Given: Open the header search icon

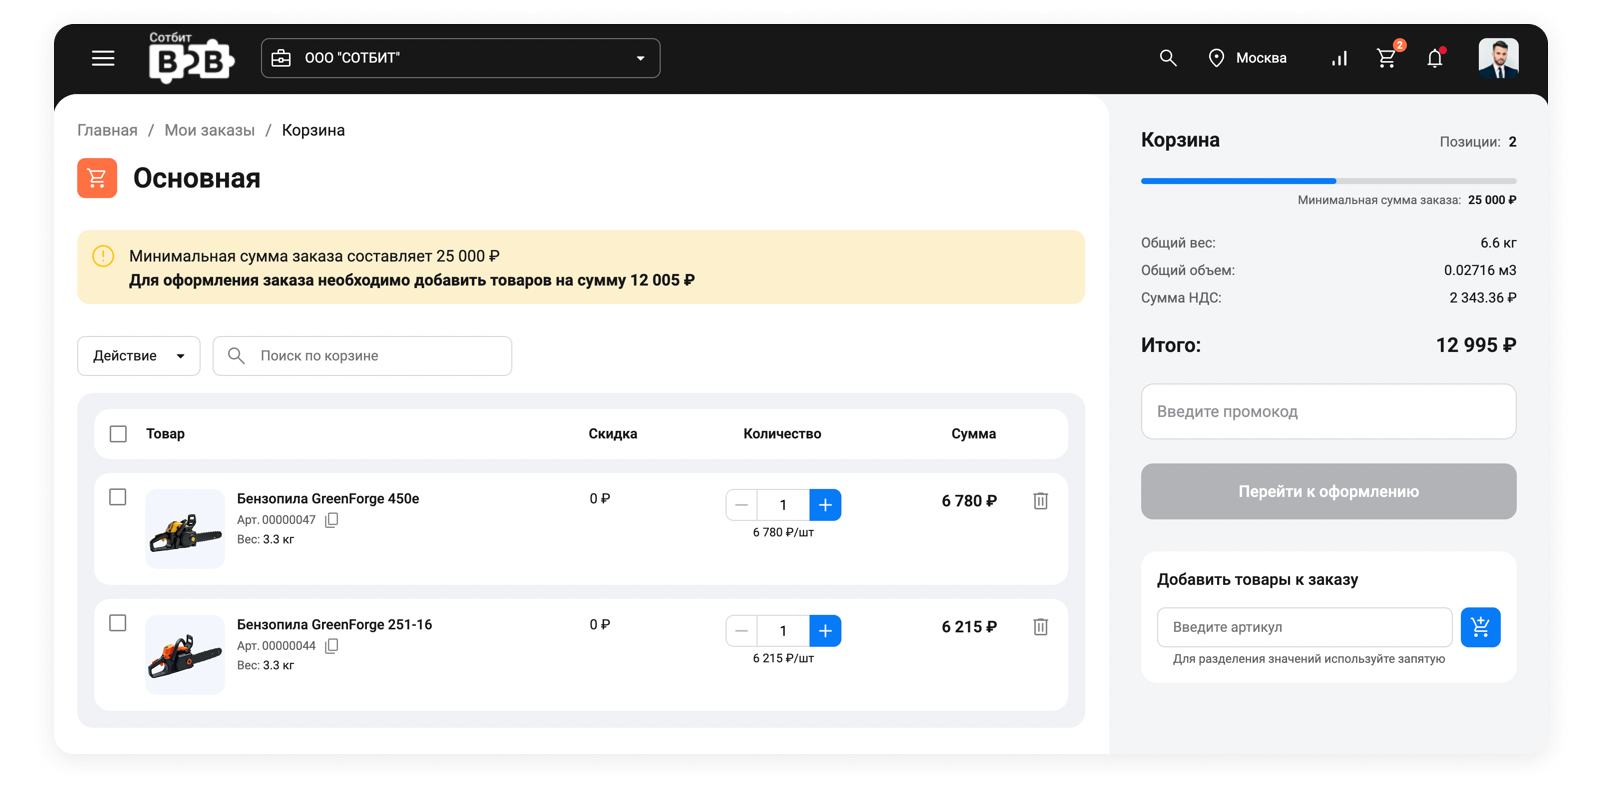Looking at the screenshot, I should pyautogui.click(x=1168, y=58).
